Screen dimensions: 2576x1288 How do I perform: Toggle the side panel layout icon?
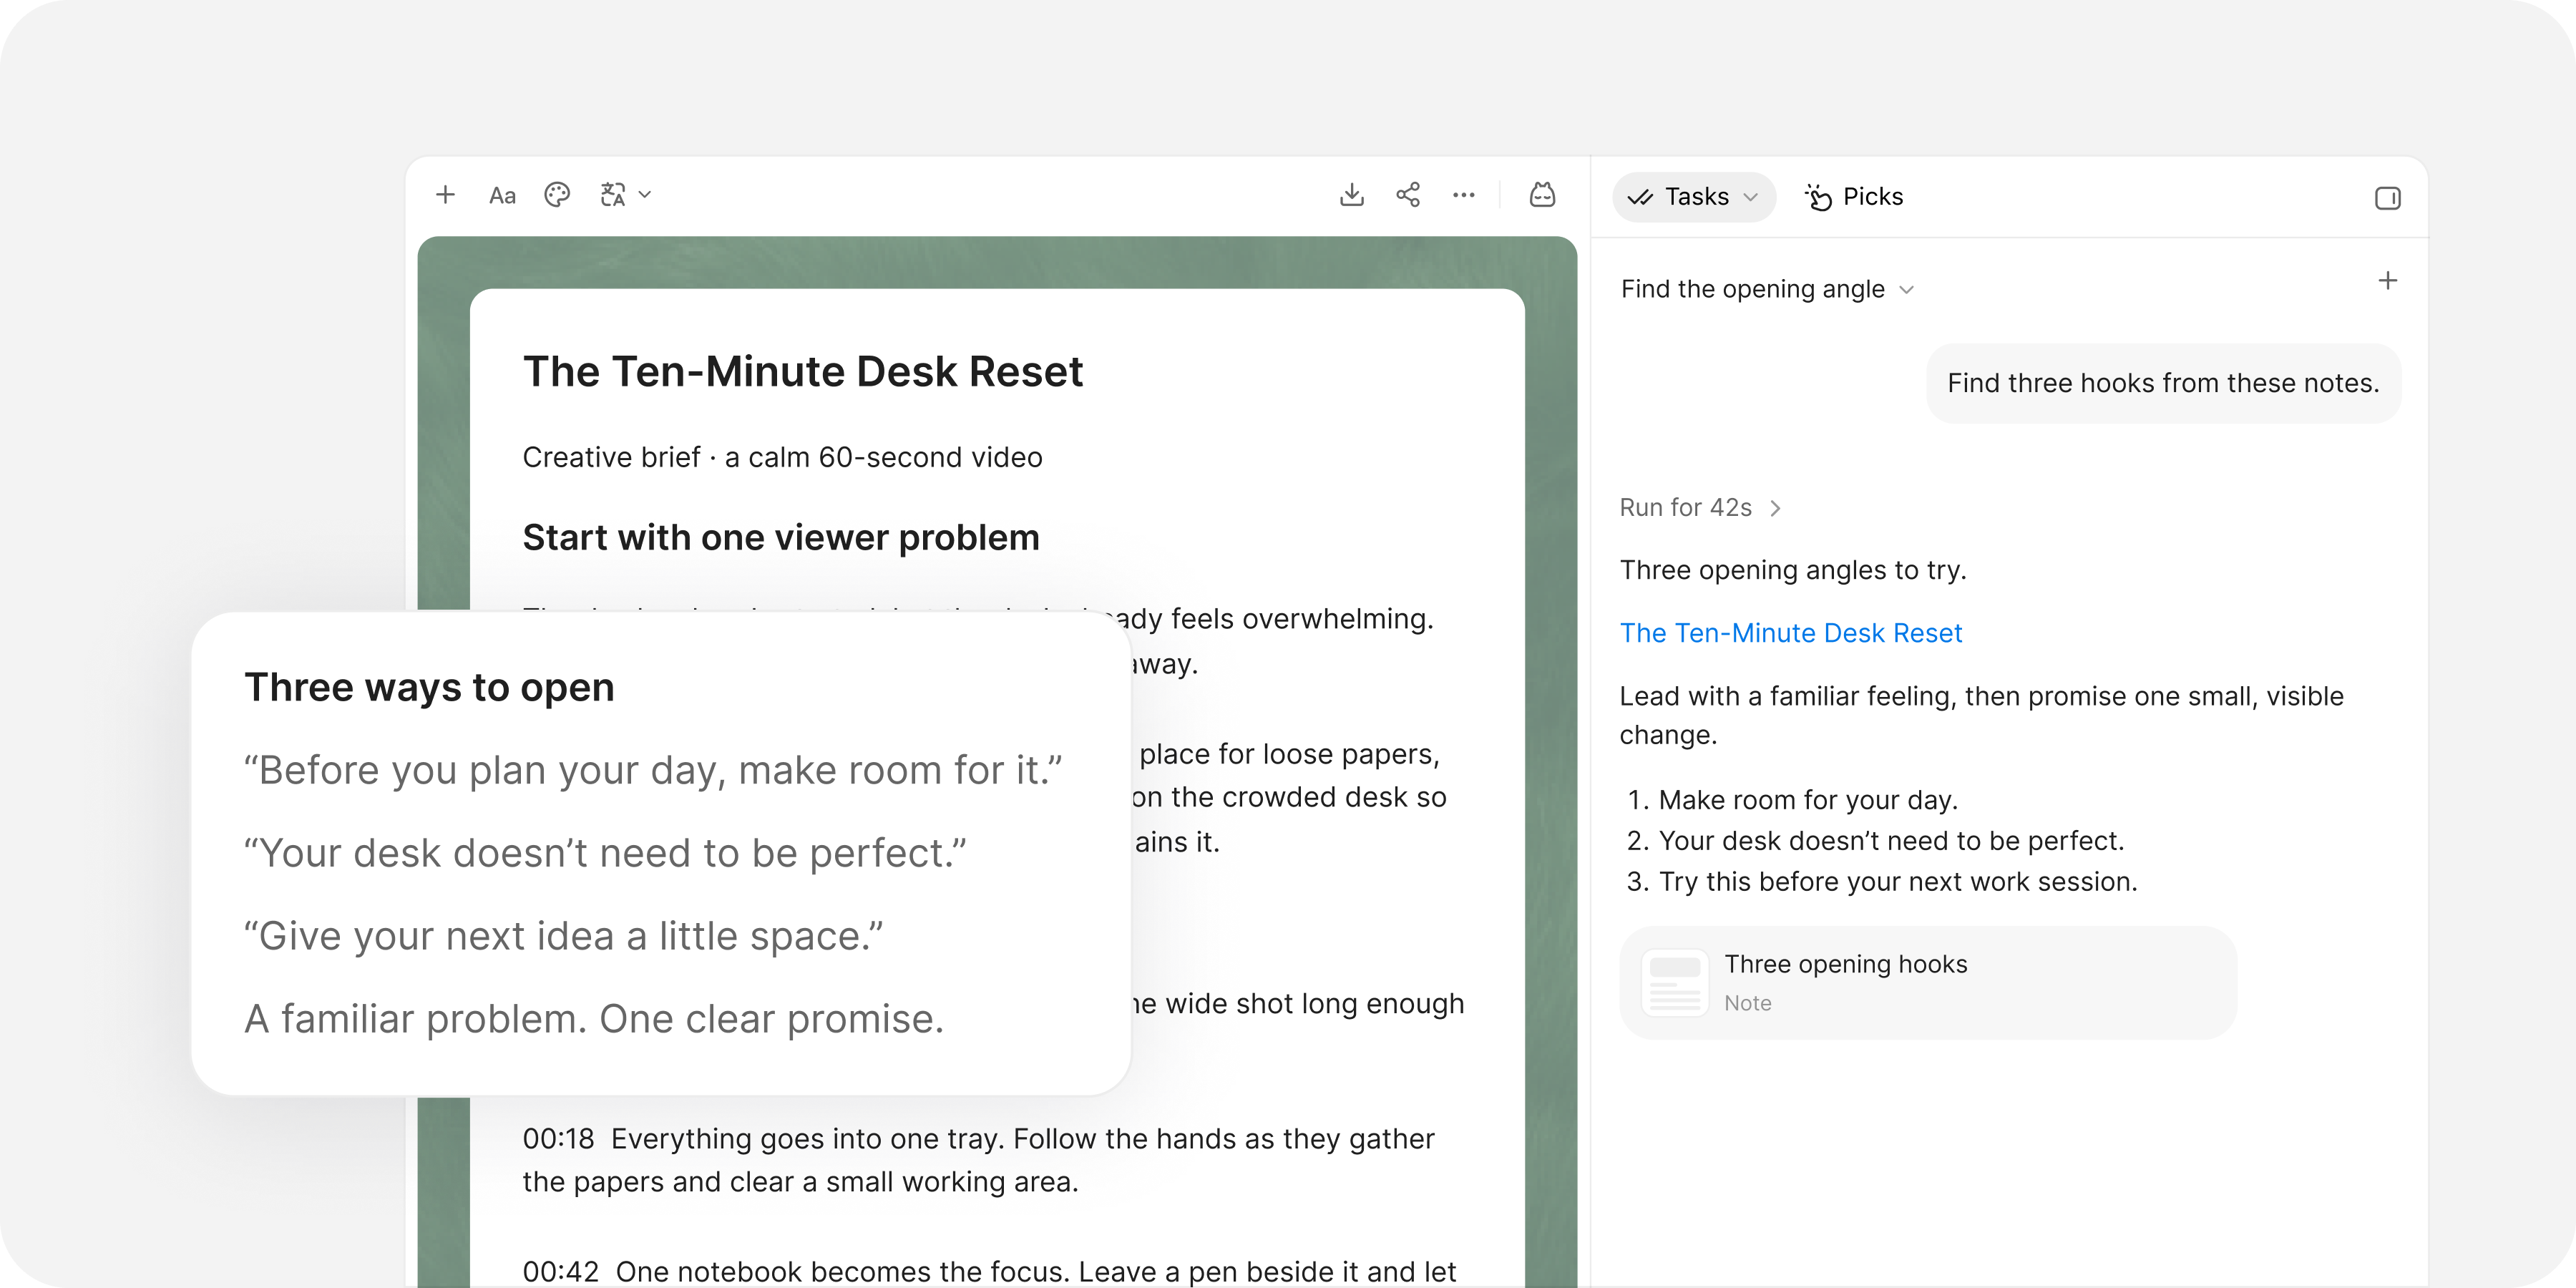coord(2388,198)
